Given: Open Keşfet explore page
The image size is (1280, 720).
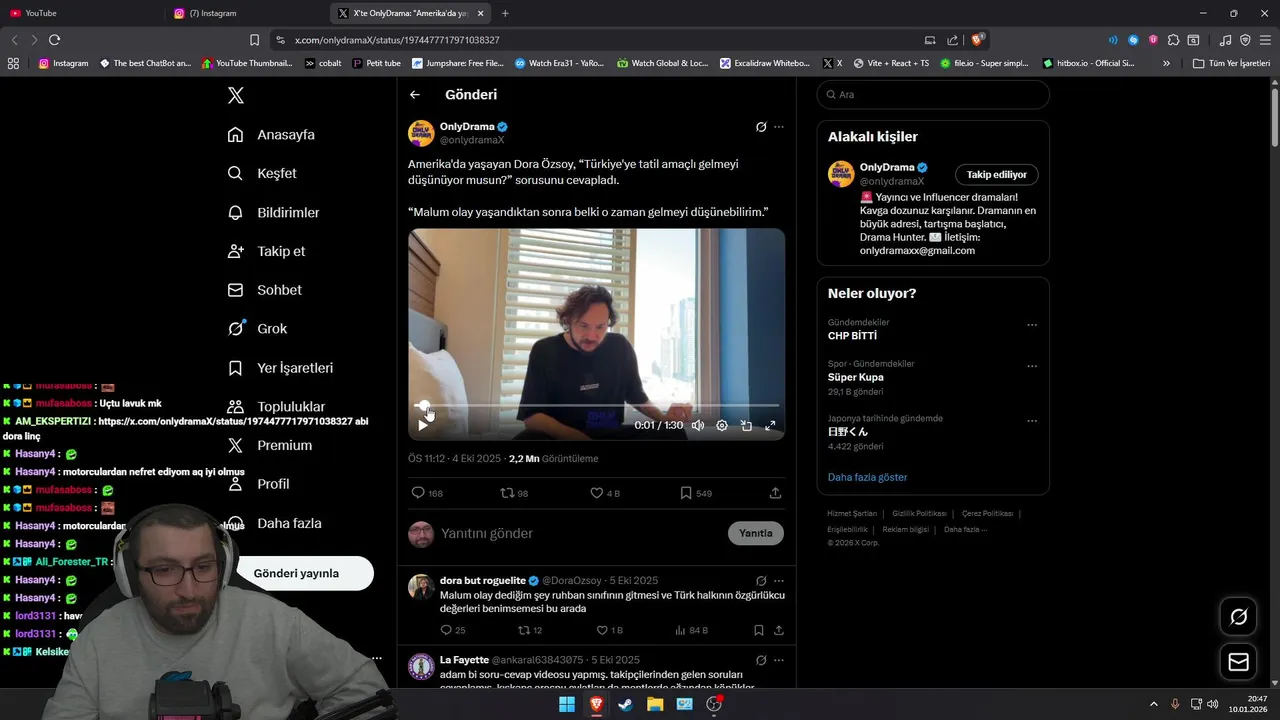Looking at the screenshot, I should pos(262,173).
